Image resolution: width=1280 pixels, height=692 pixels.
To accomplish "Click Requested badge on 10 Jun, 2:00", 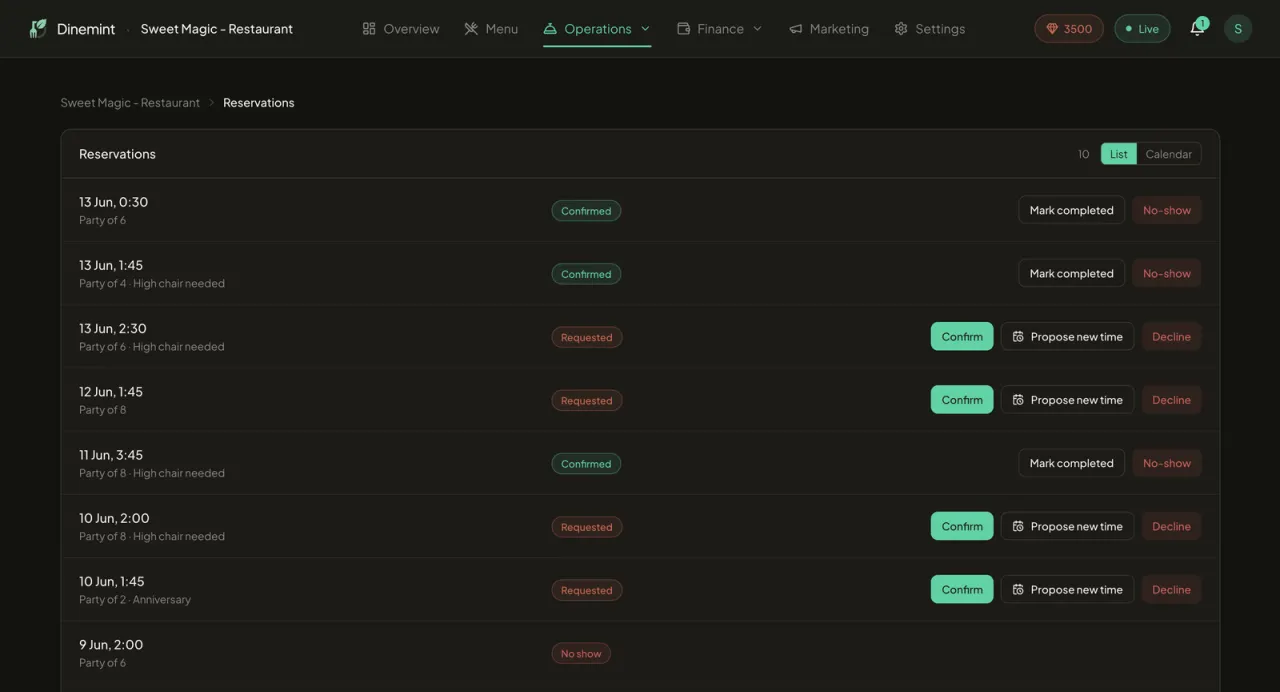I will 587,526.
